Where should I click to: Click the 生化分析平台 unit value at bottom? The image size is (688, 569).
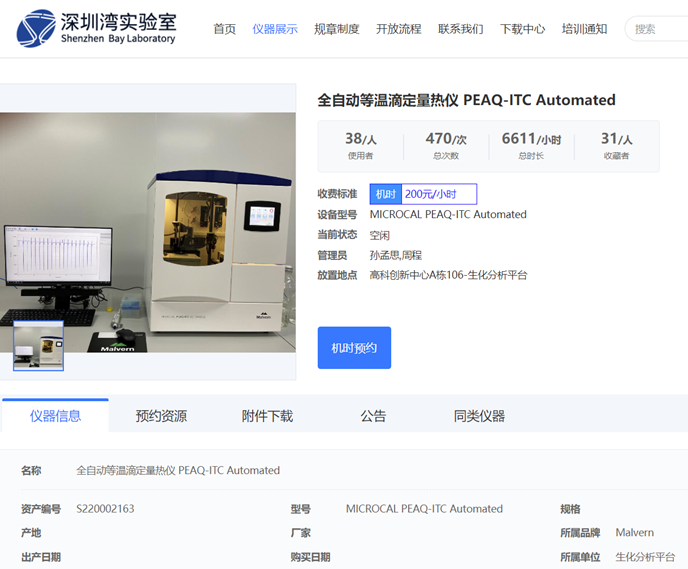coord(645,557)
